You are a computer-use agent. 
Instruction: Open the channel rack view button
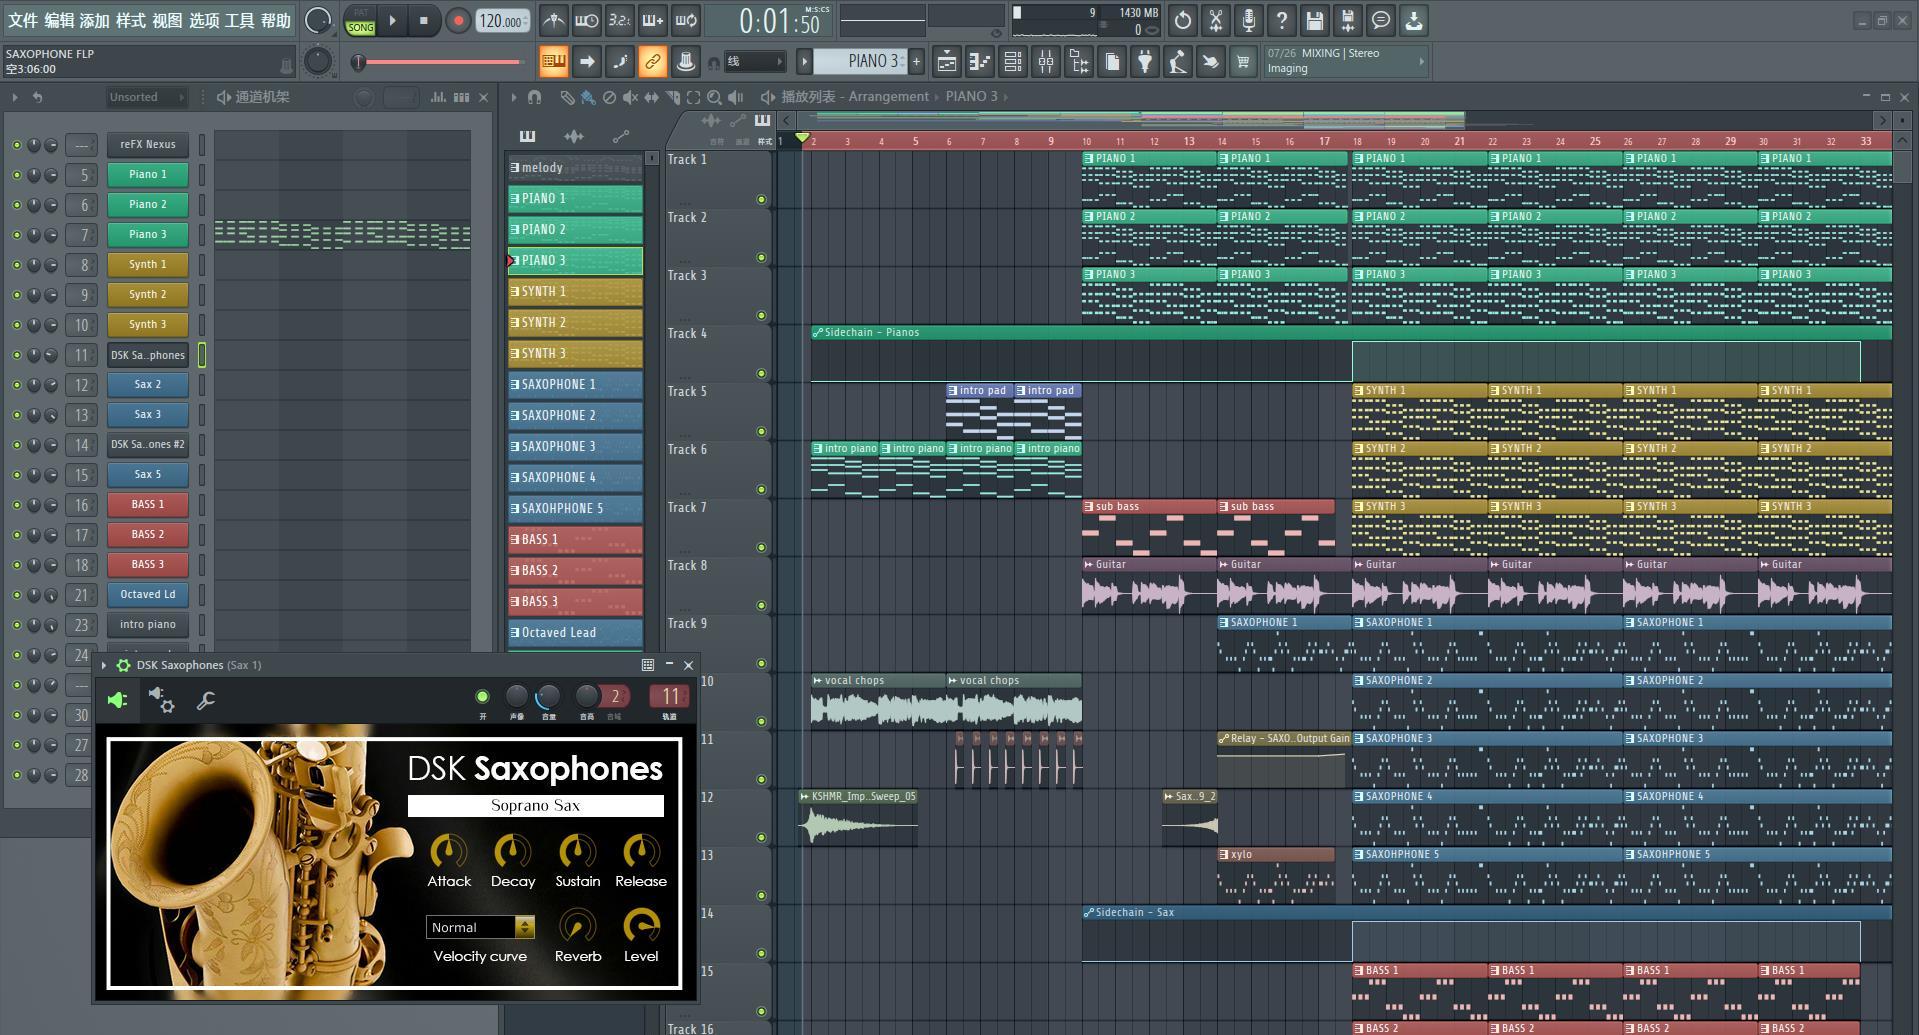tap(1012, 62)
